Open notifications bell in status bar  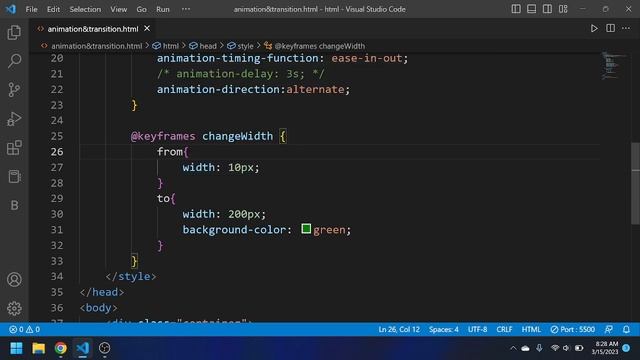(626, 329)
